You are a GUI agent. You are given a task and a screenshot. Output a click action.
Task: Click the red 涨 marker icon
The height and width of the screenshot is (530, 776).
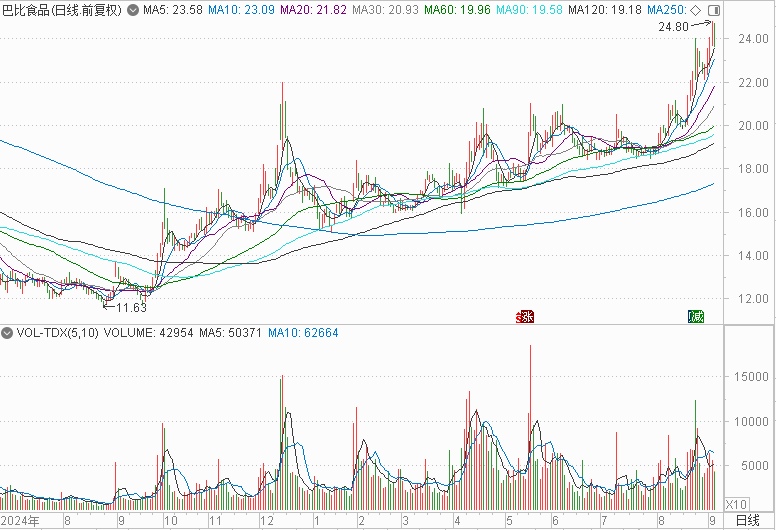524,317
